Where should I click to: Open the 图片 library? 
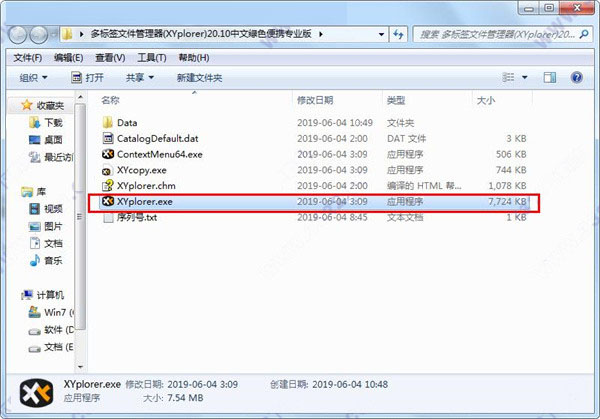[53, 226]
